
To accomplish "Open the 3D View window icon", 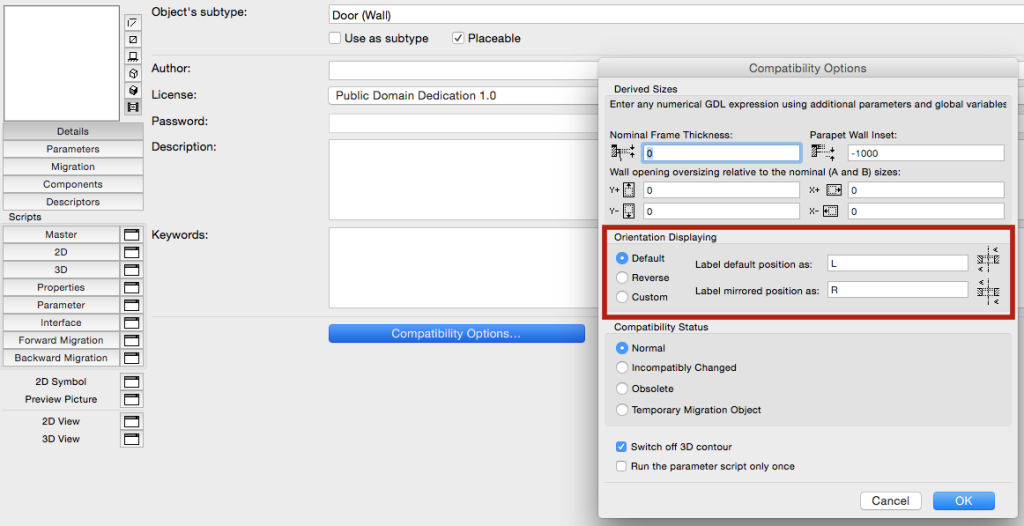I will [132, 439].
